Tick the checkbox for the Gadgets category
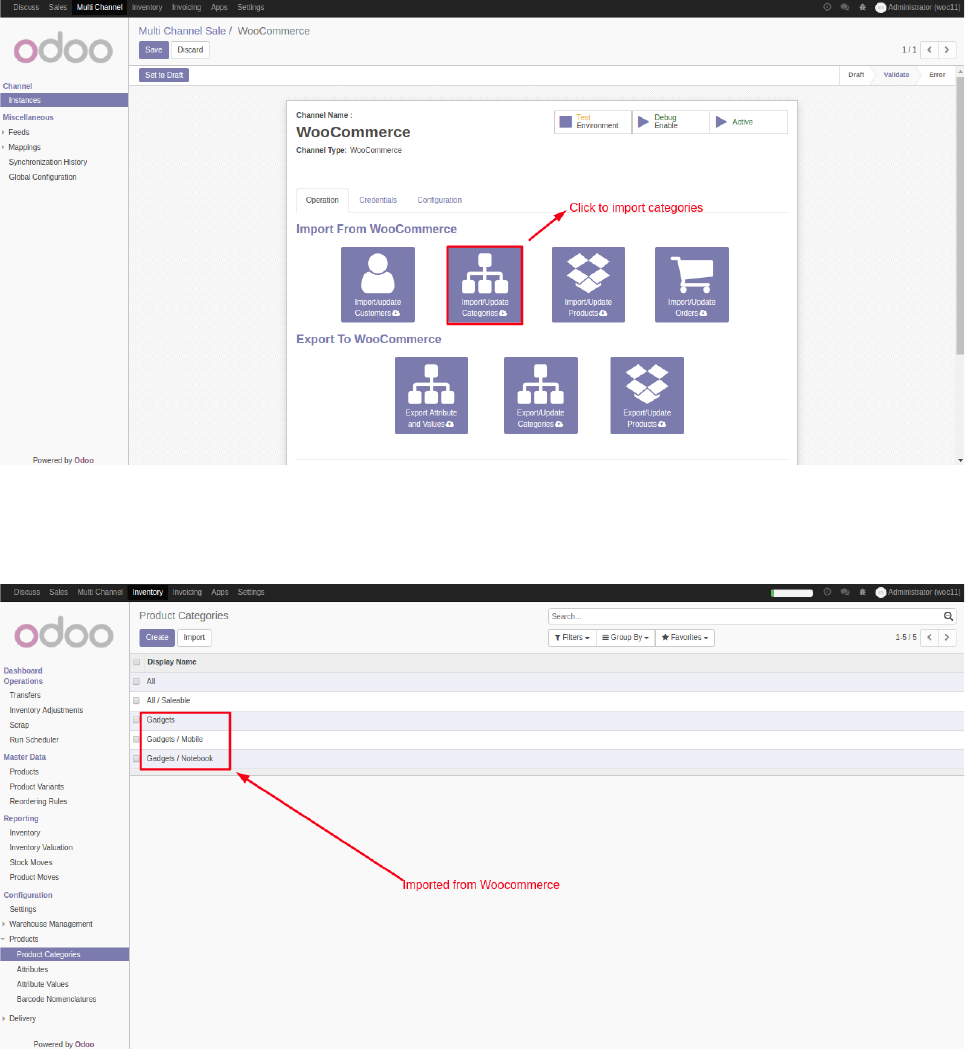The width and height of the screenshot is (965, 1049). [x=137, y=720]
